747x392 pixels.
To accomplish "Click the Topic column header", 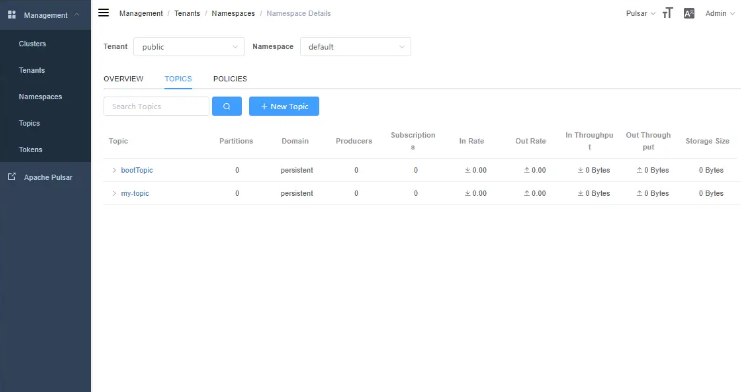I will (x=118, y=141).
